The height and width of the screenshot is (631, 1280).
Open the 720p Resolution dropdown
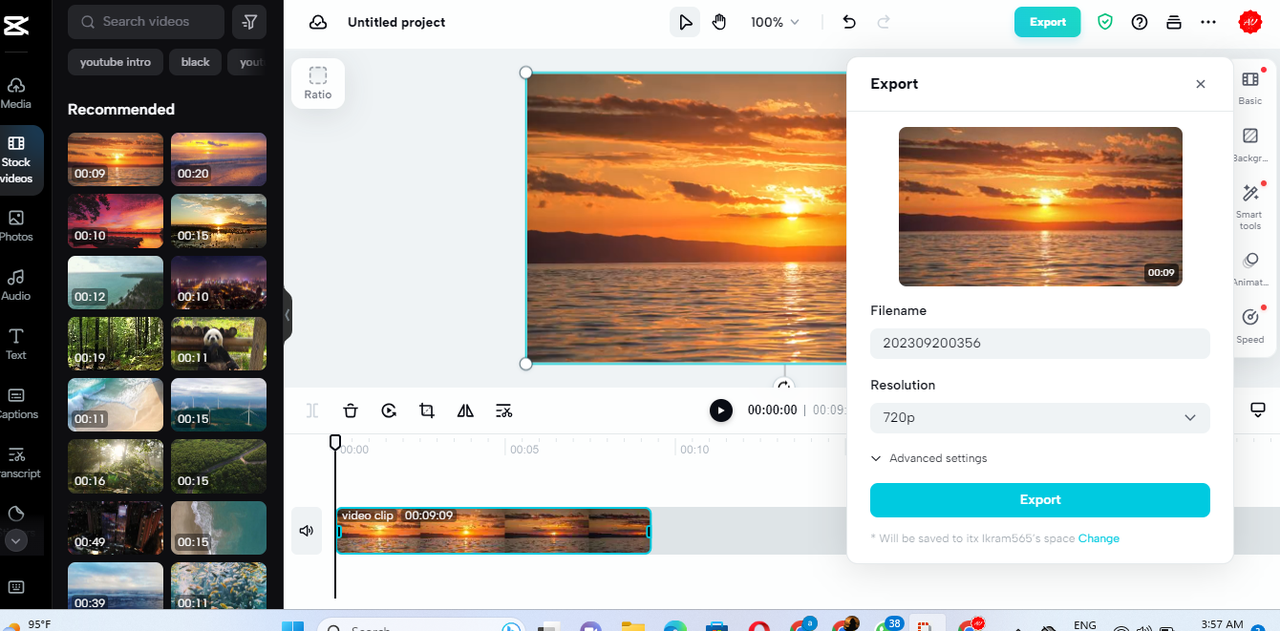tap(1040, 418)
